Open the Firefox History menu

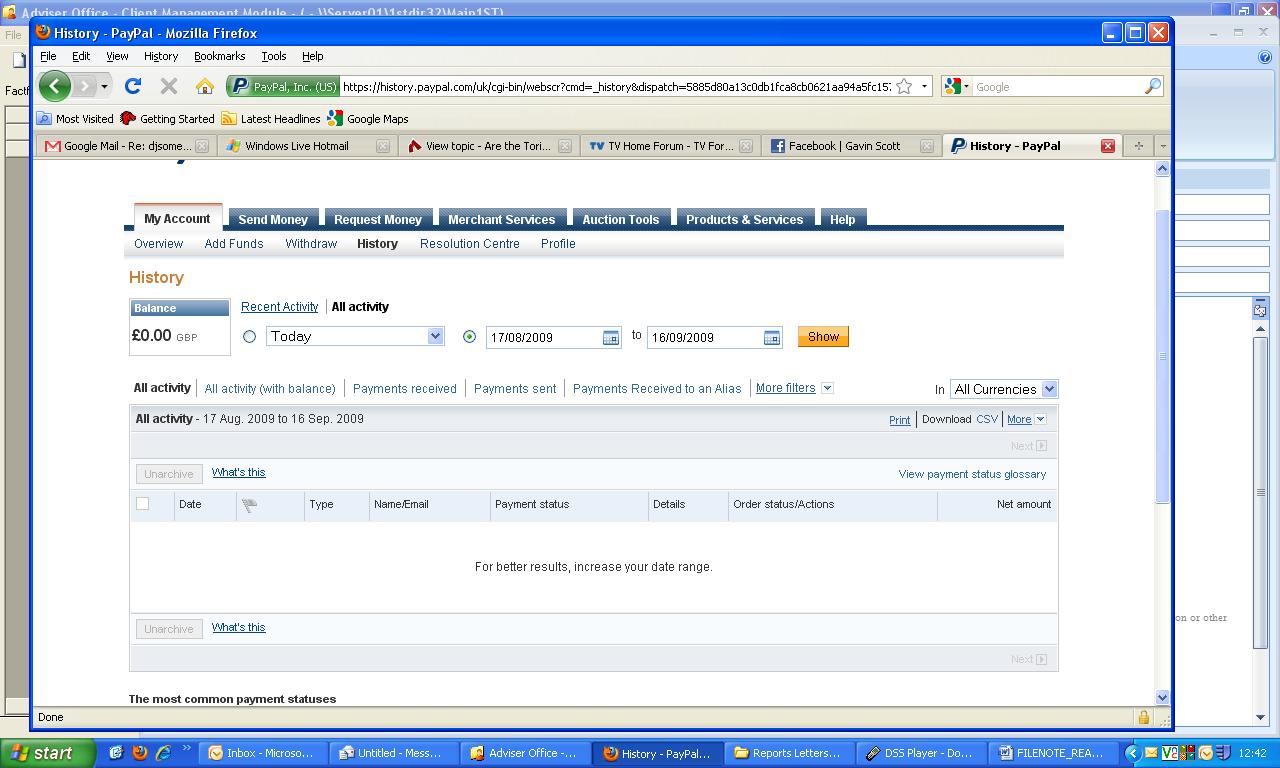[x=160, y=56]
